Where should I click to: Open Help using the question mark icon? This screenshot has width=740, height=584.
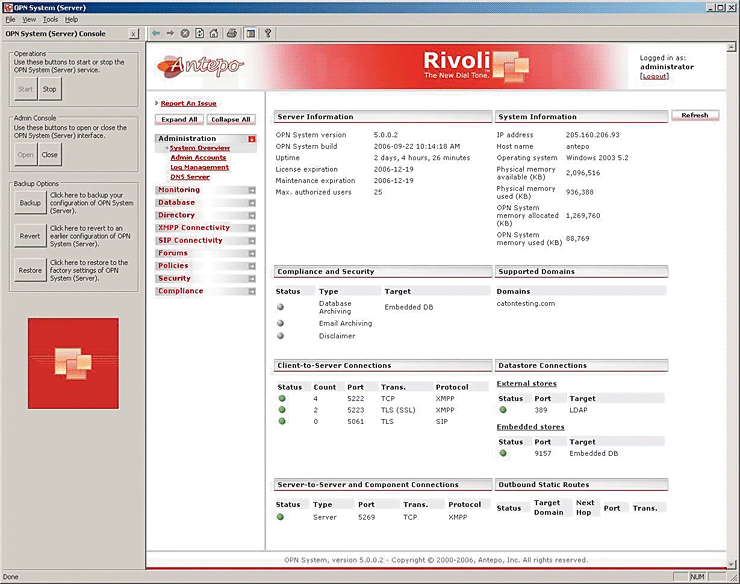point(268,33)
